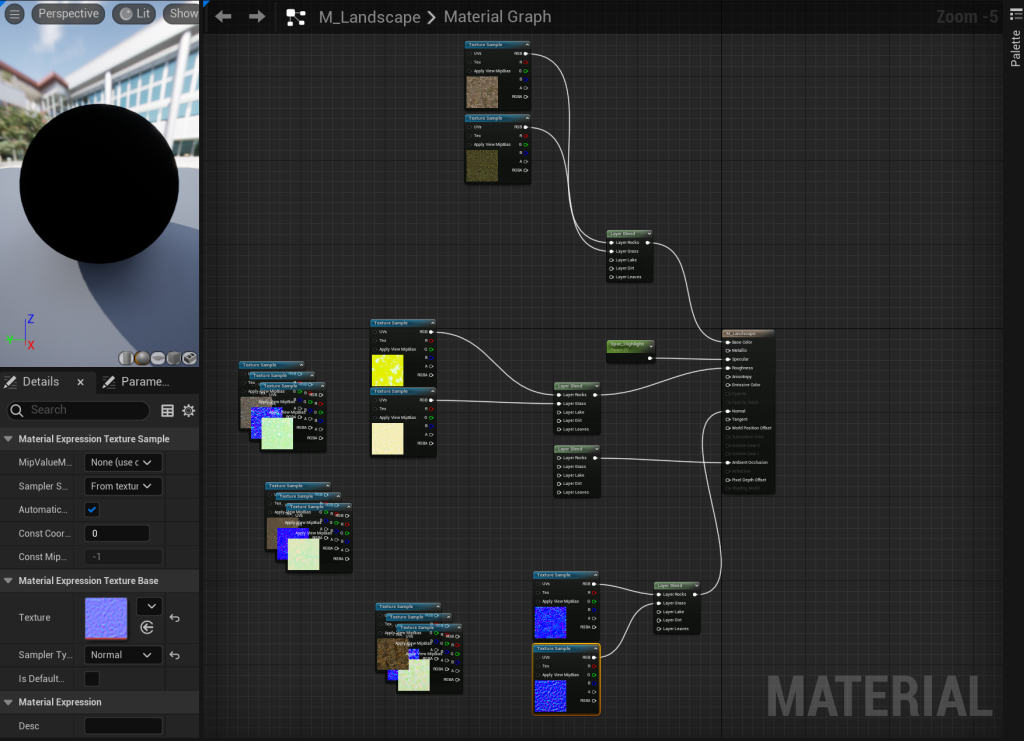
Task: Click the Lit view mode button
Action: (x=135, y=14)
